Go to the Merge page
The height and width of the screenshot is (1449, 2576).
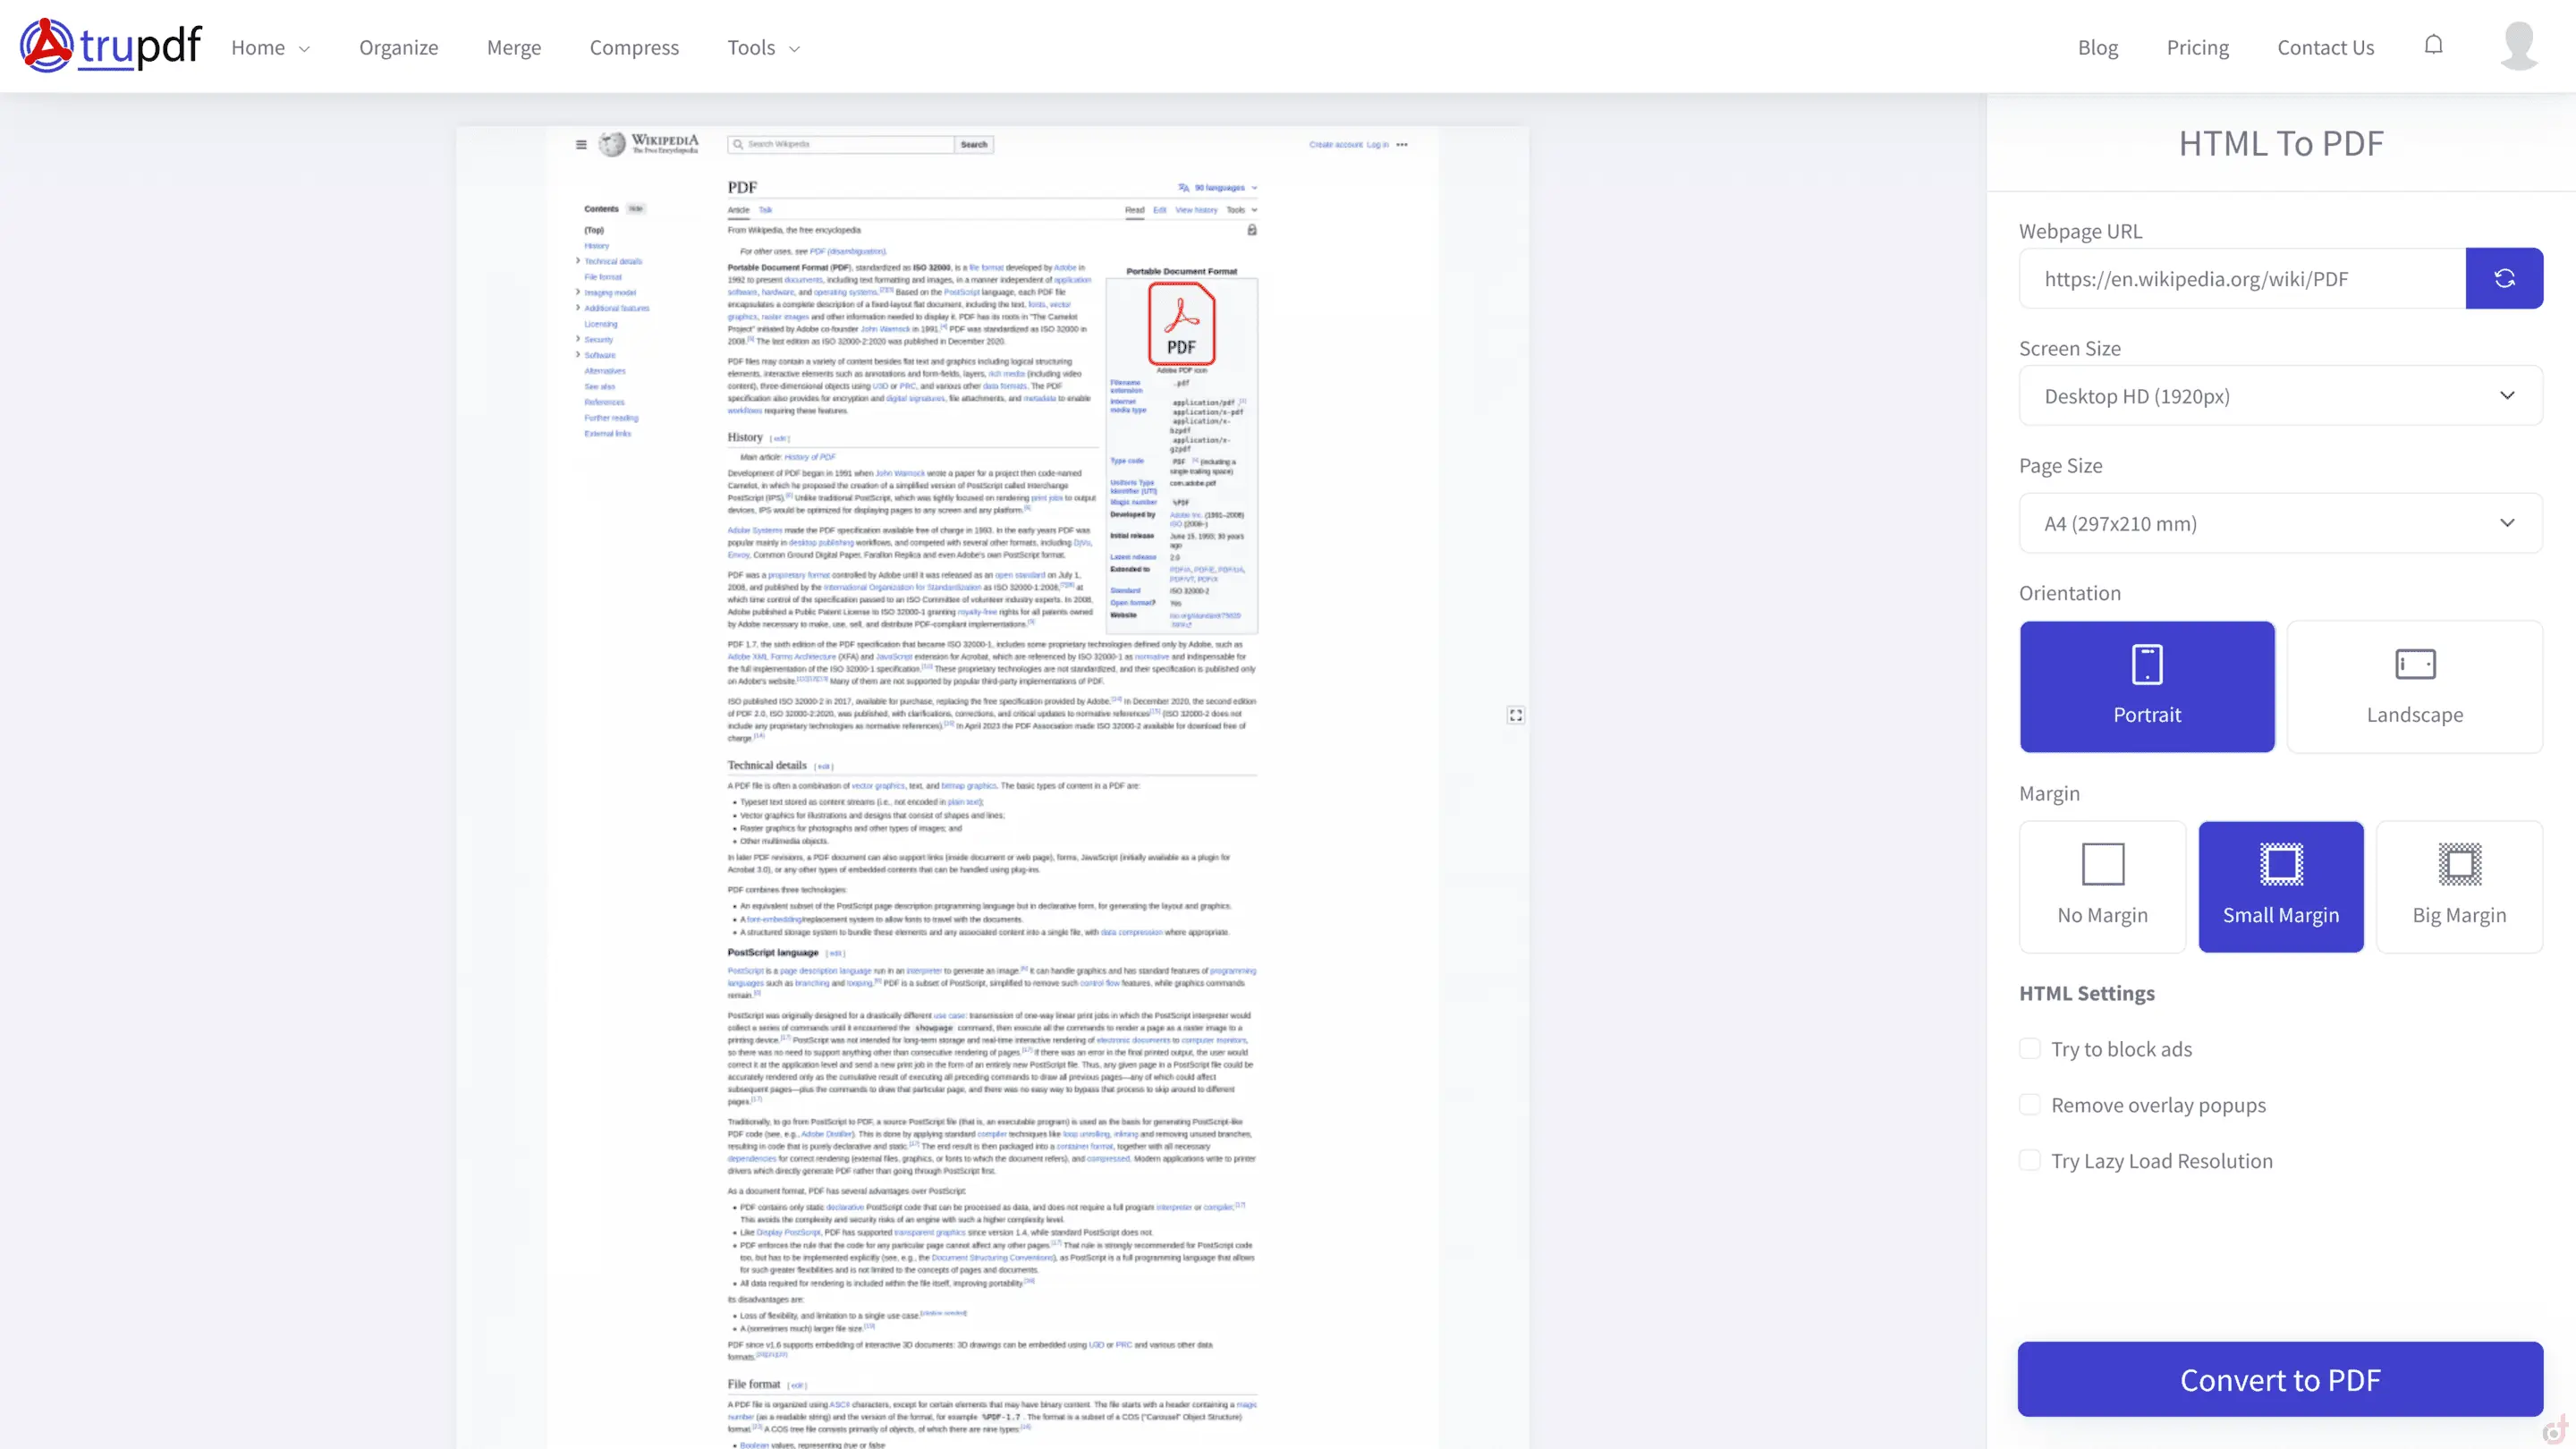513,47
